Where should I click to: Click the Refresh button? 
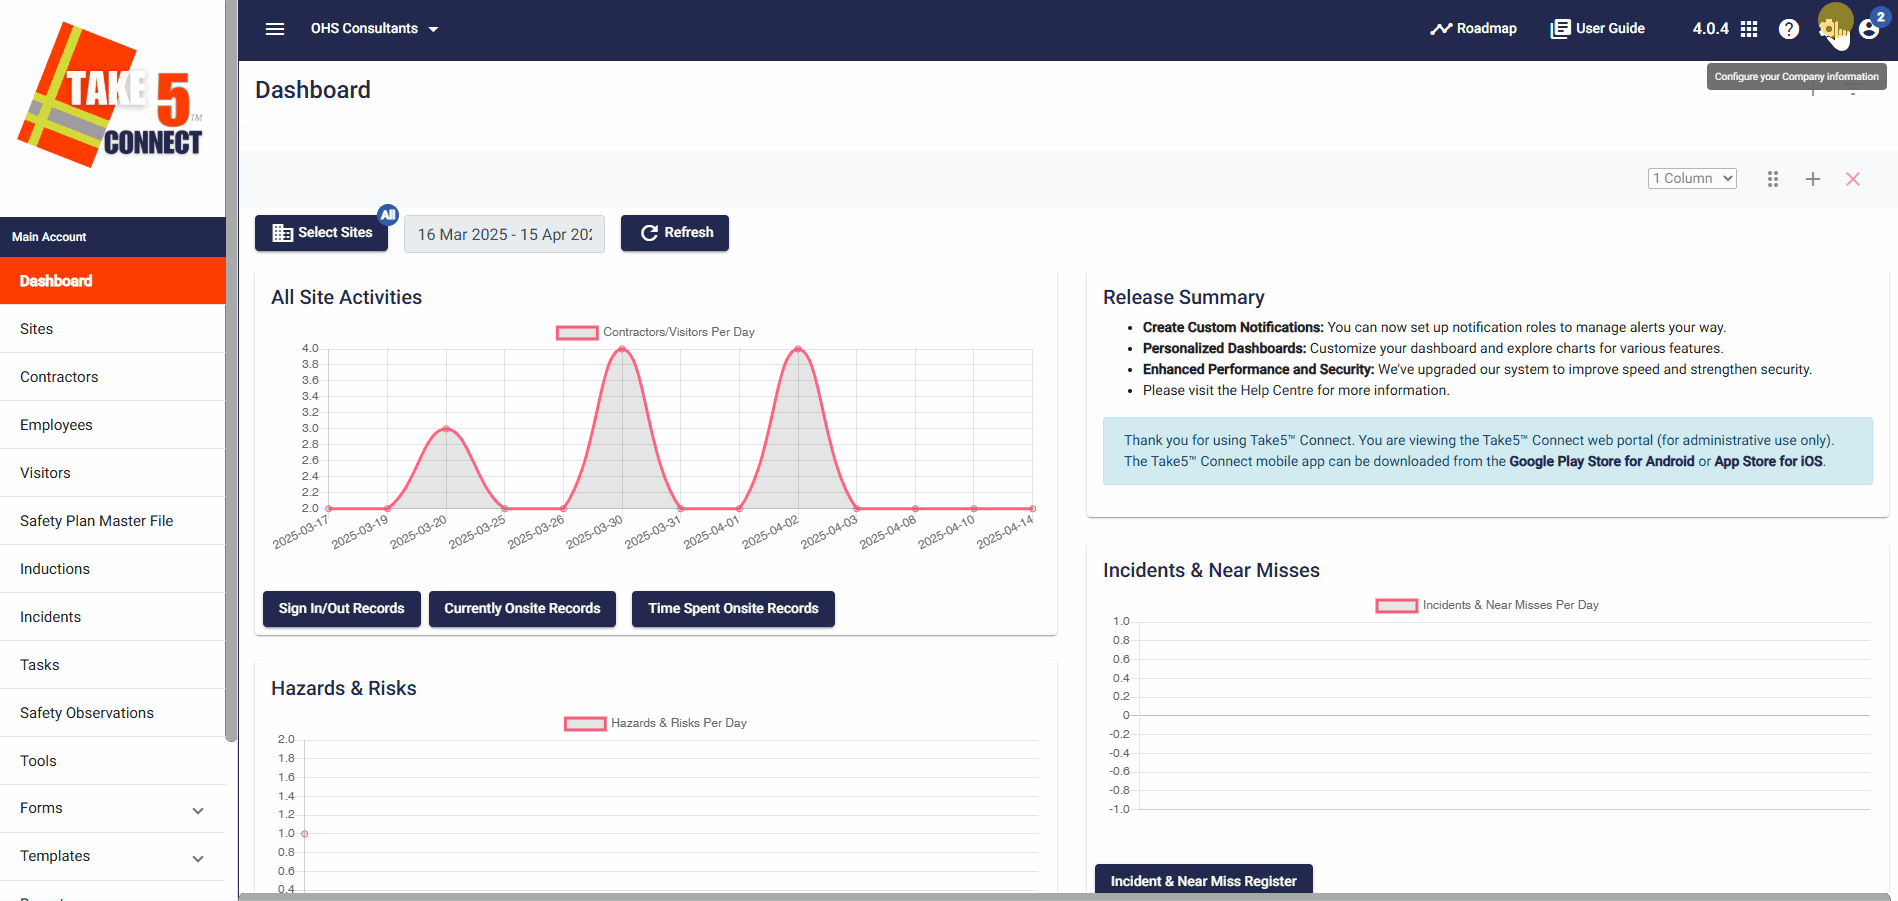click(x=675, y=233)
